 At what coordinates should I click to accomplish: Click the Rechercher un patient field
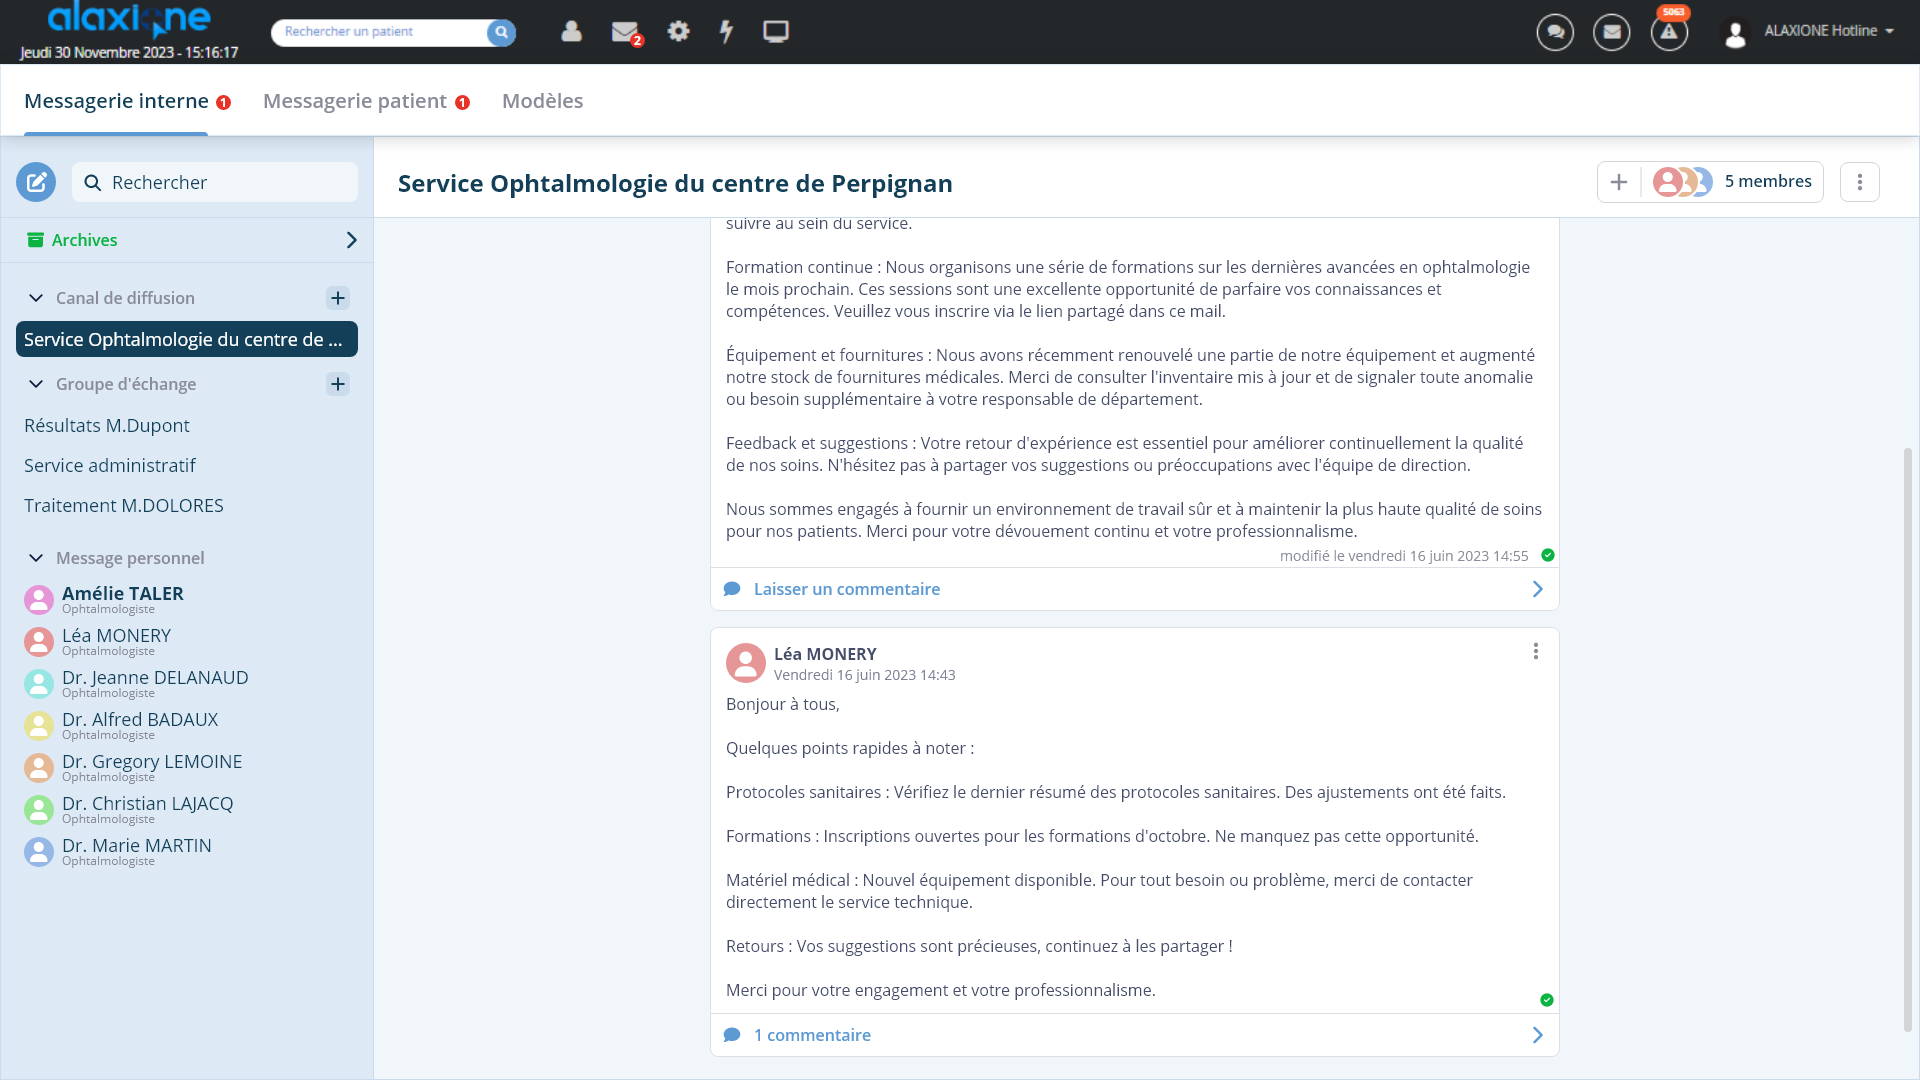pyautogui.click(x=380, y=32)
